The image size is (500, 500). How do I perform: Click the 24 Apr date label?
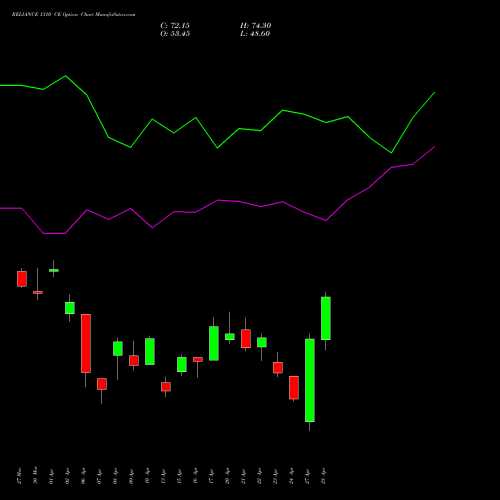click(291, 476)
